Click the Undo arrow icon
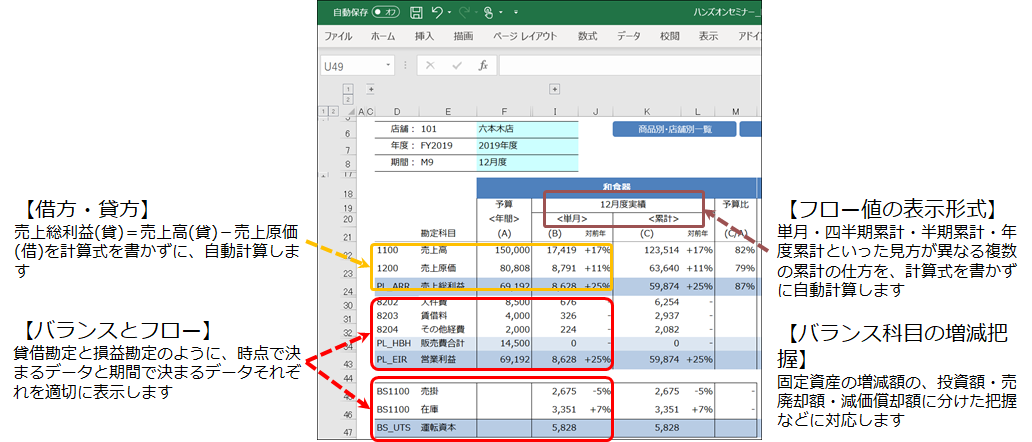The width and height of the screenshot is (1032, 442). (x=437, y=12)
